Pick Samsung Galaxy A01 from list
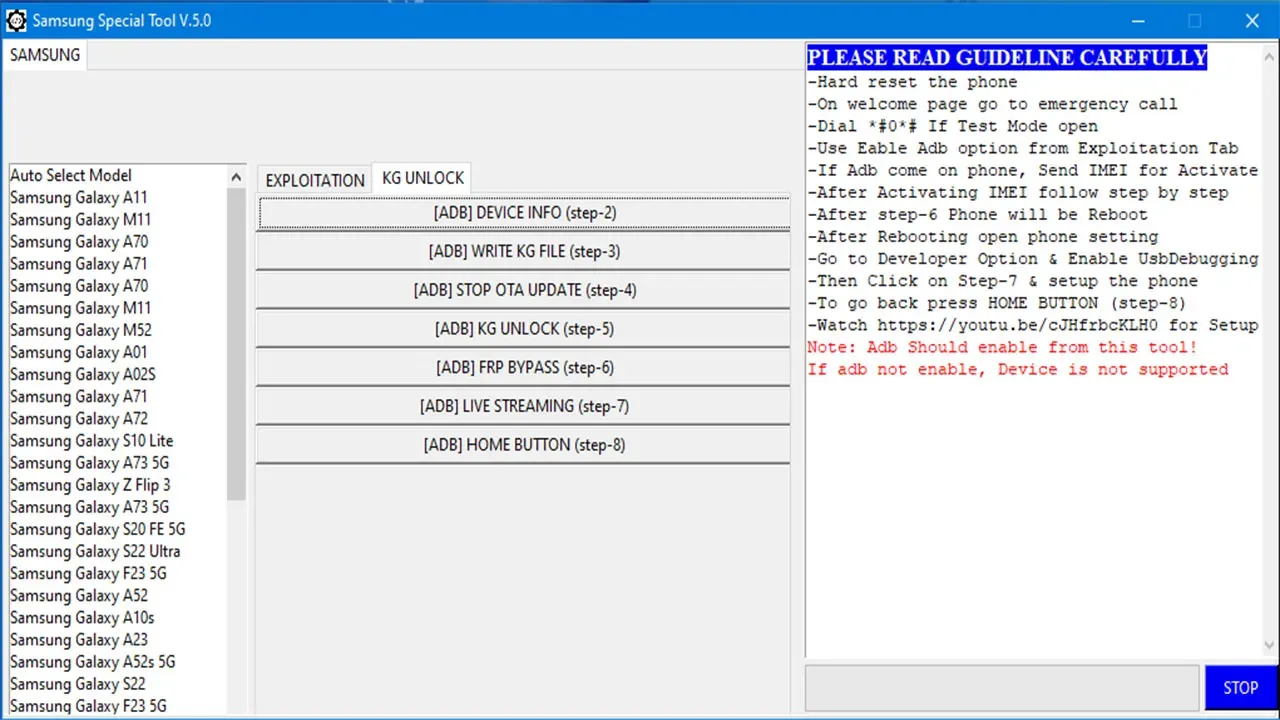1280x720 pixels. click(78, 352)
